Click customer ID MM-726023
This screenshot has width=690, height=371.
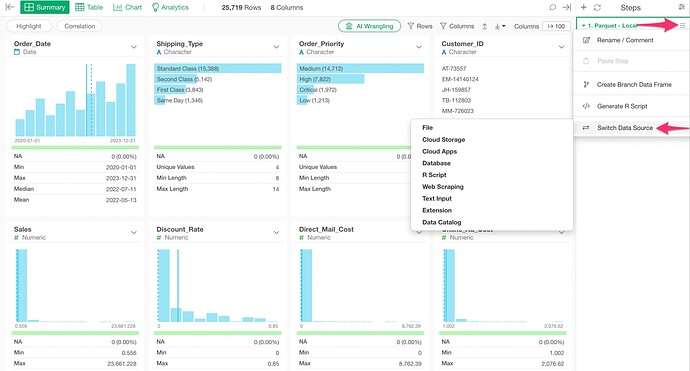click(458, 111)
